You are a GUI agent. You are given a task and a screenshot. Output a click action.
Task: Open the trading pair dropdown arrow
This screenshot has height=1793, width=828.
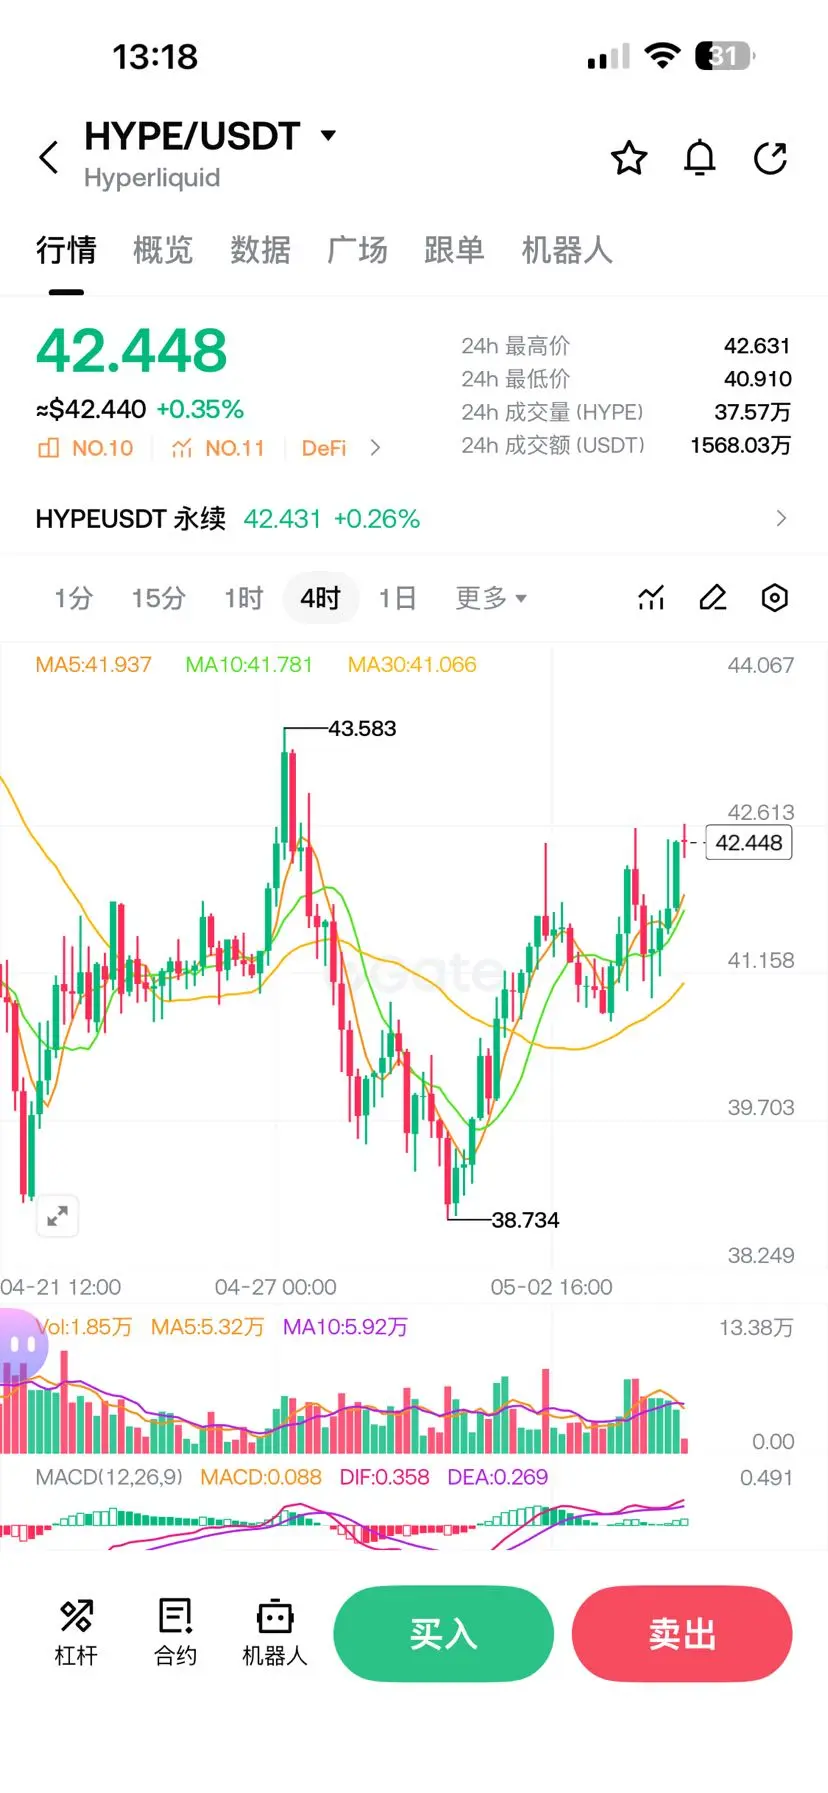328,135
